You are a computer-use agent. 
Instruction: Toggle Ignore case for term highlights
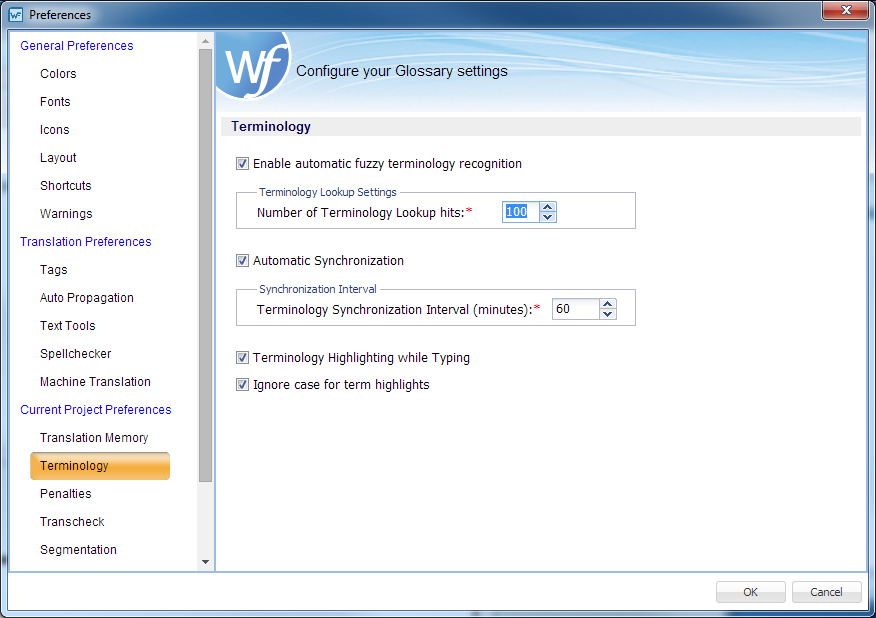(242, 385)
